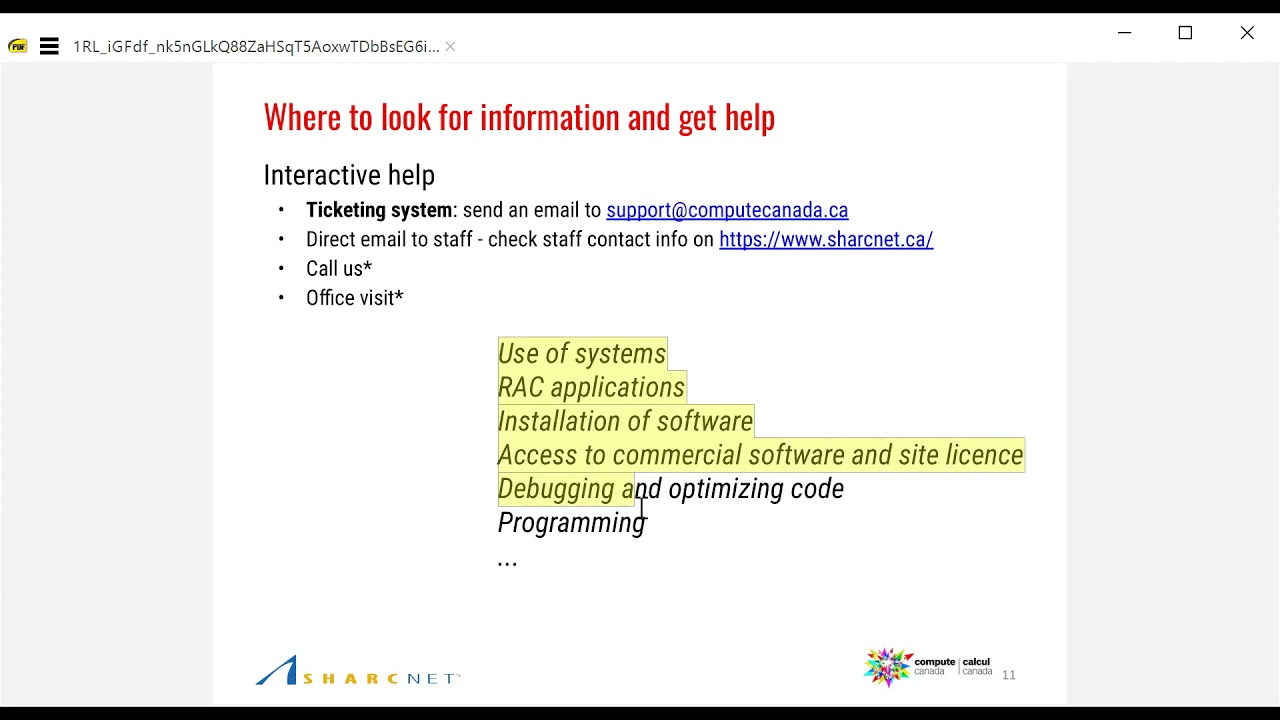Click the SHARCNET logo on the slide
This screenshot has height=720, width=1280.
click(x=357, y=672)
